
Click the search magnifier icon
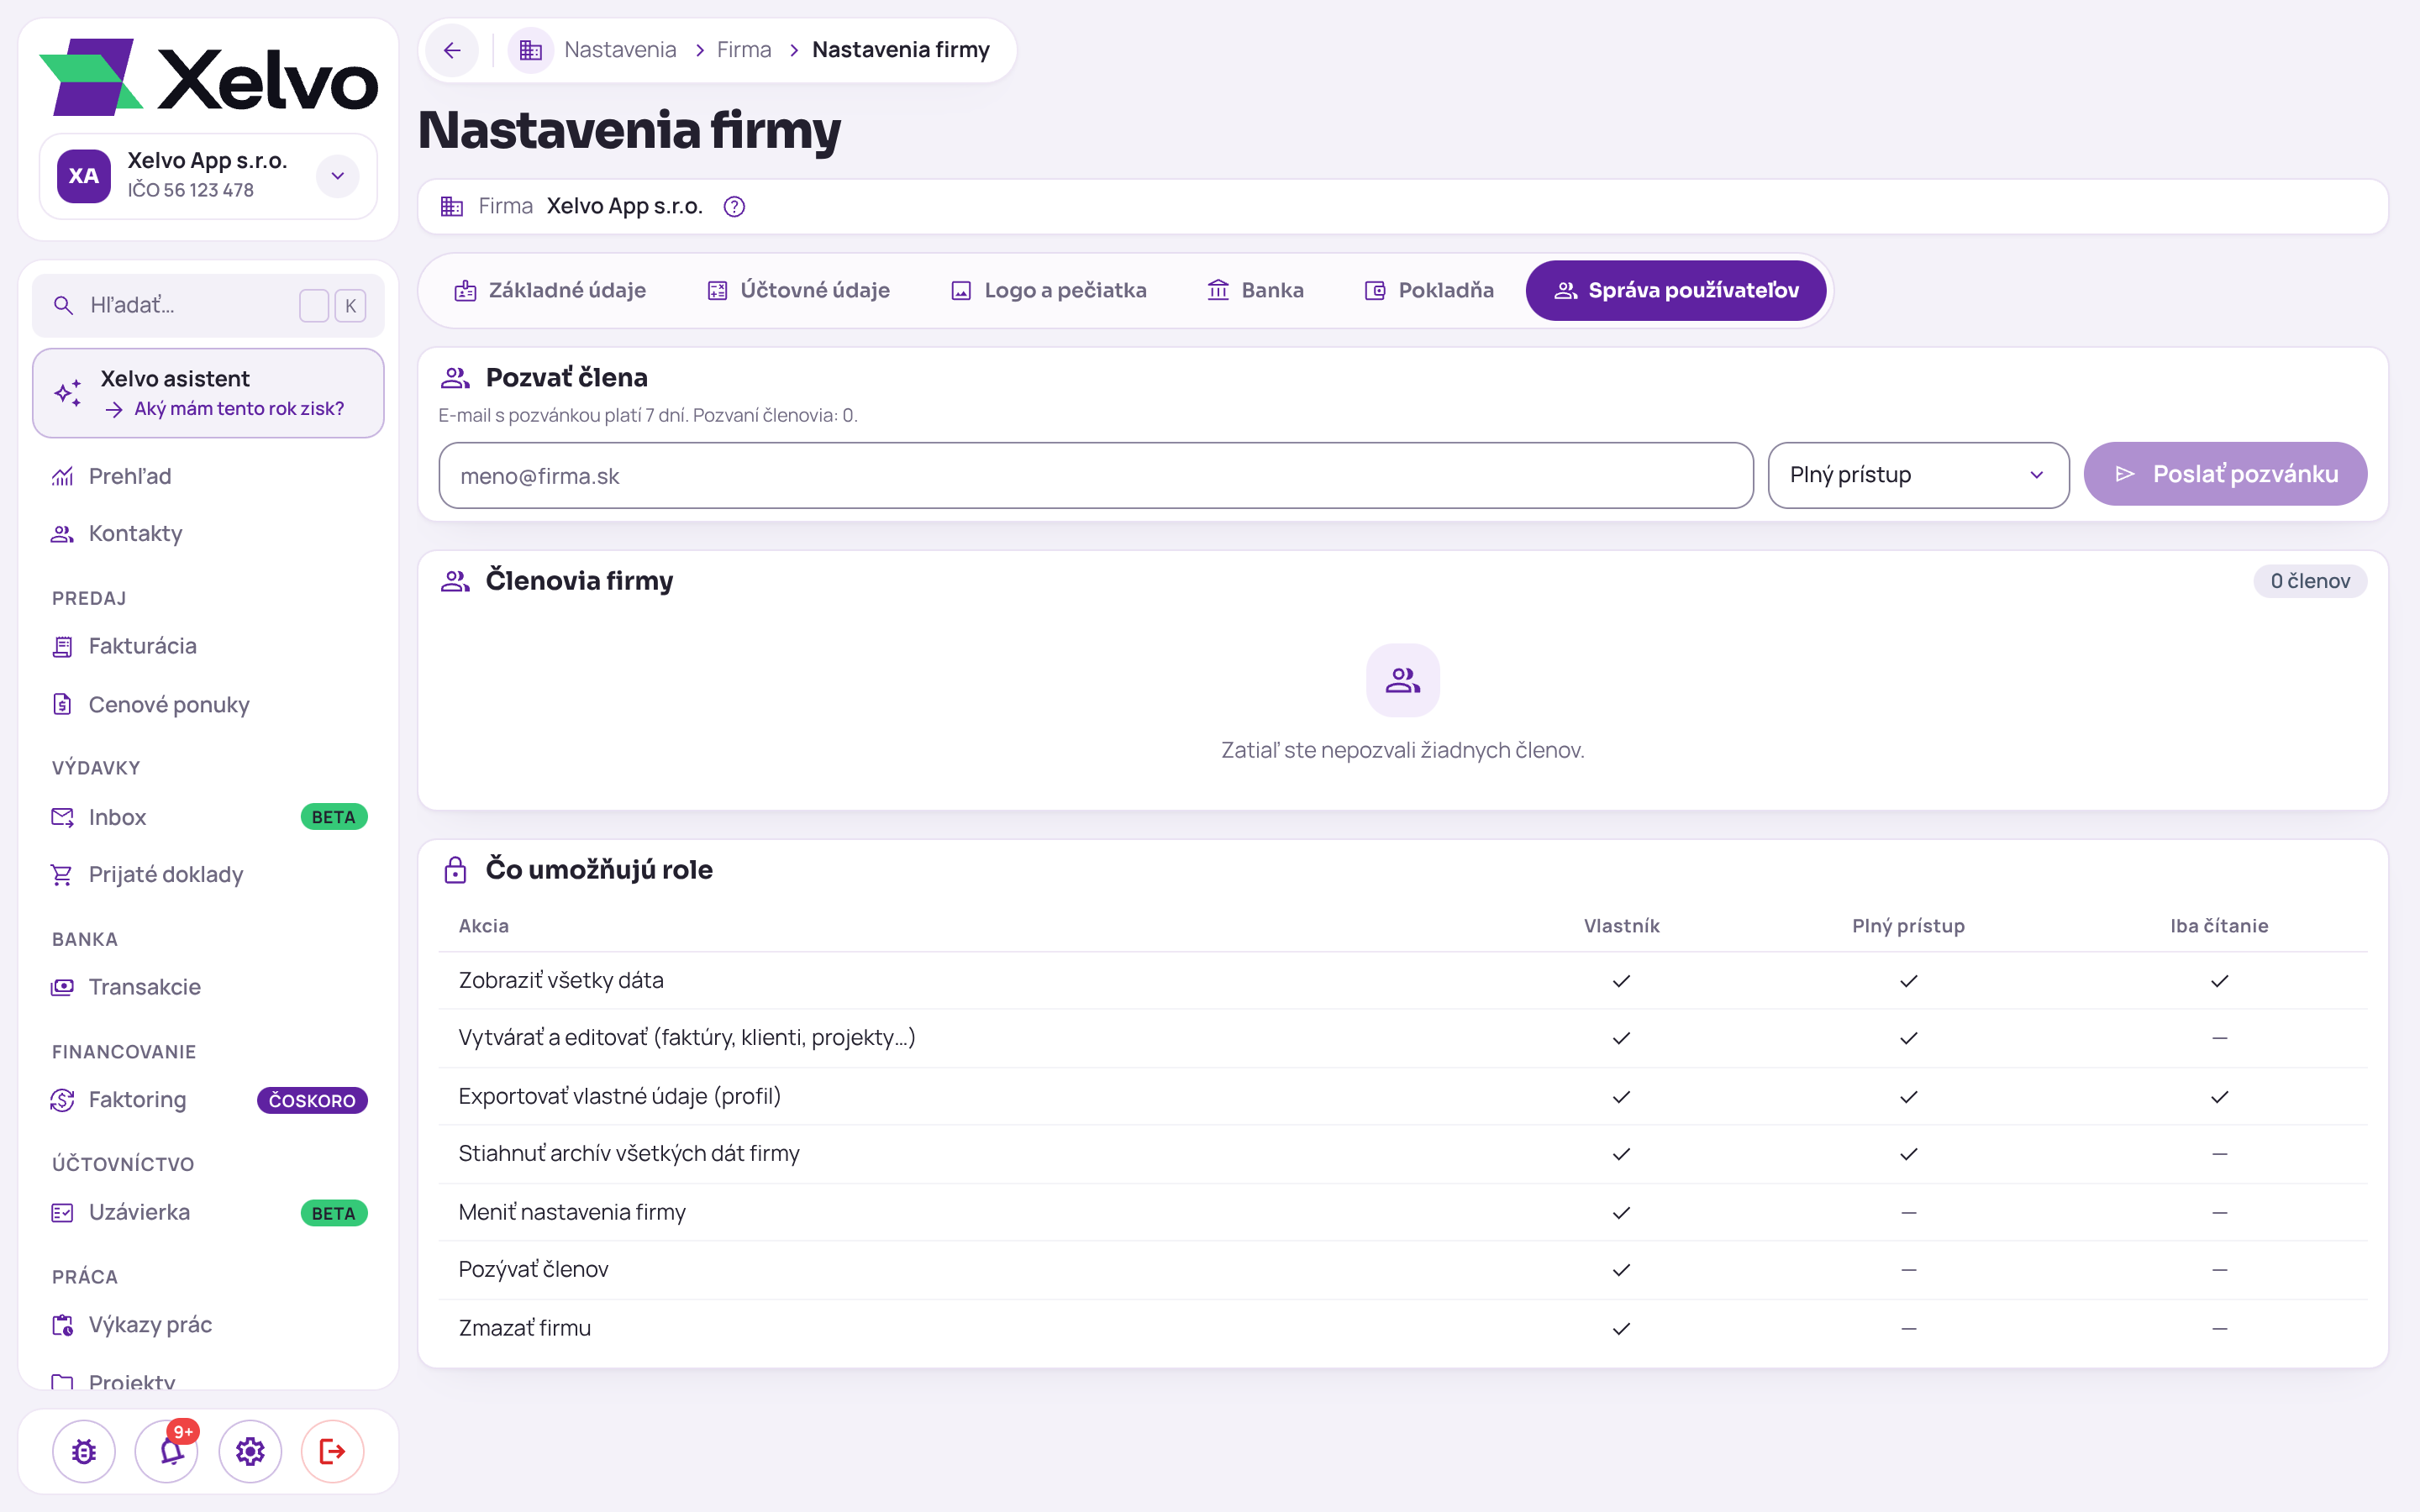coord(63,306)
